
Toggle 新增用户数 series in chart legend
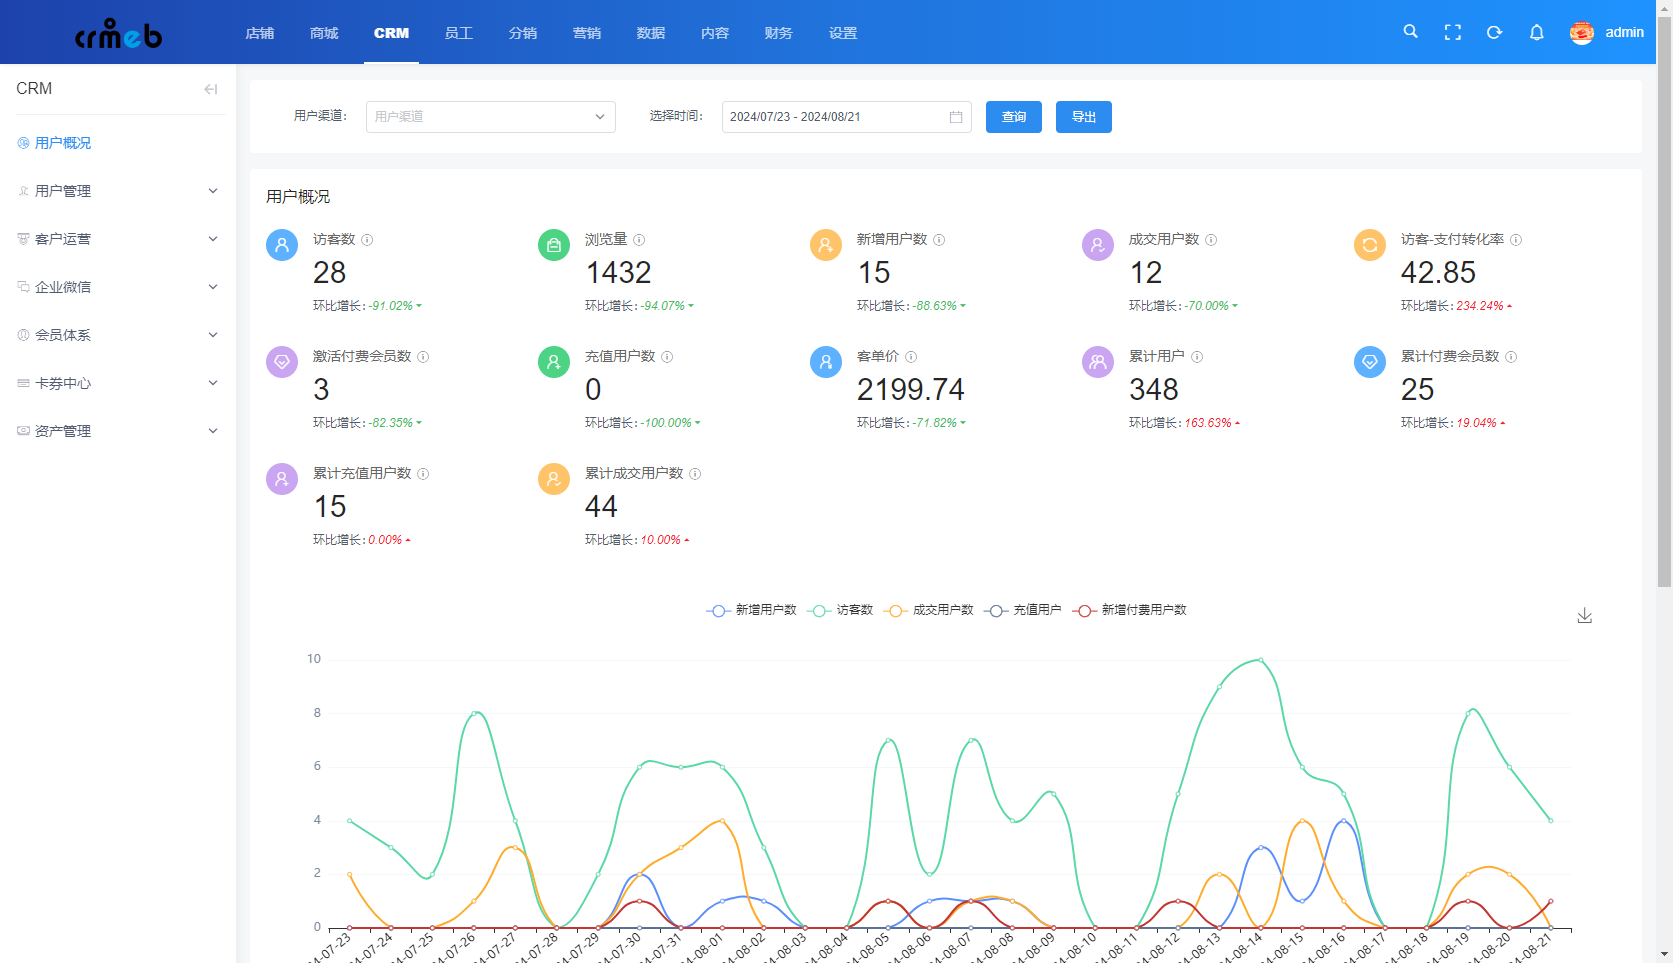pyautogui.click(x=751, y=610)
